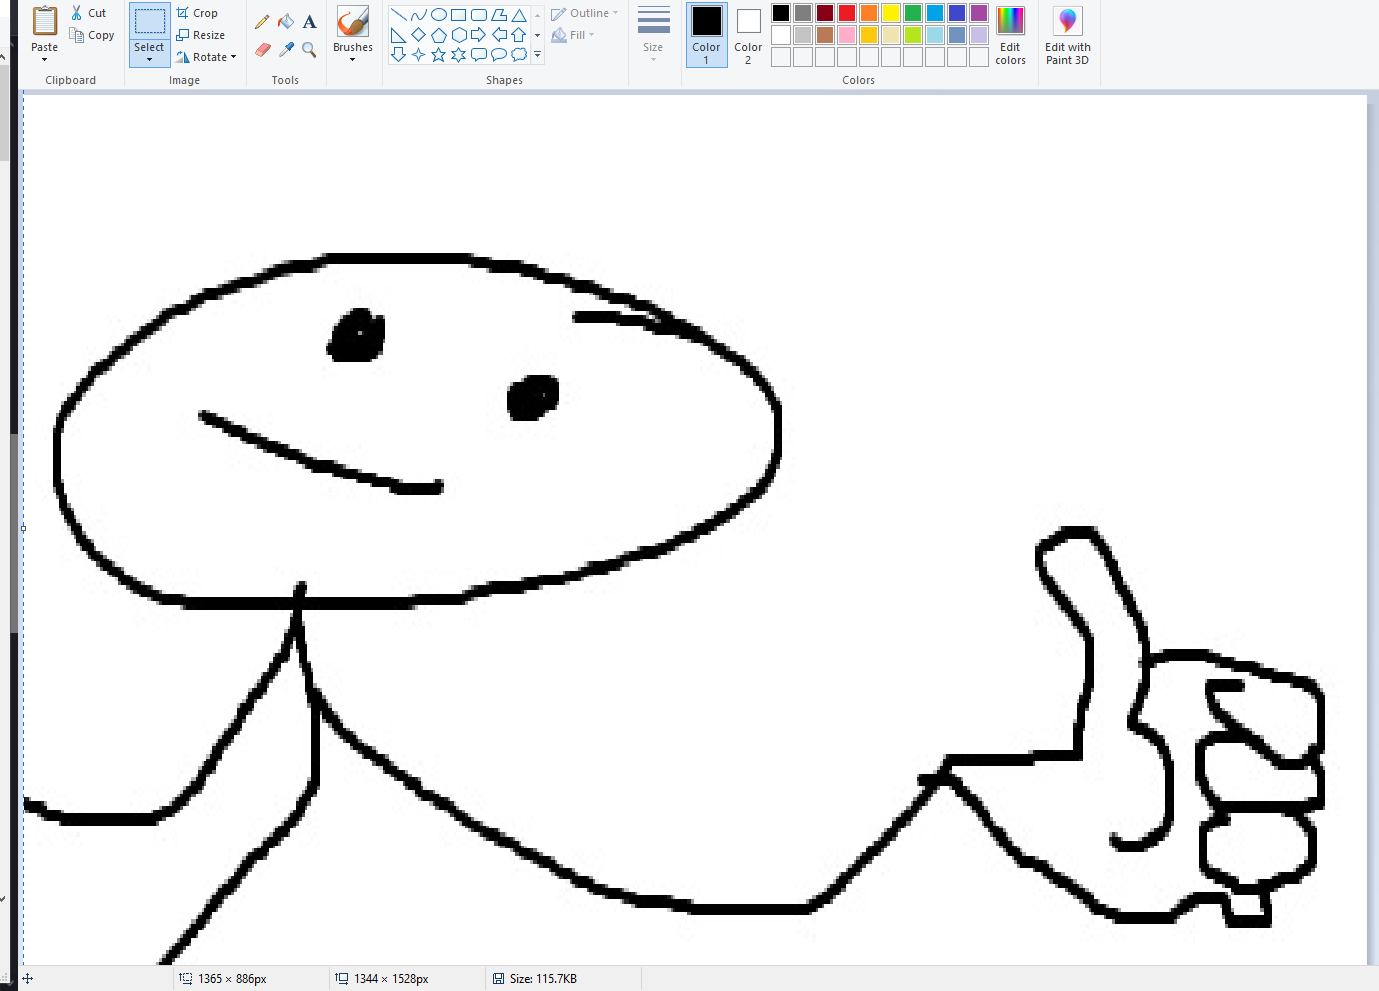
Task: Pick the Six-point star shape
Action: click(x=459, y=55)
